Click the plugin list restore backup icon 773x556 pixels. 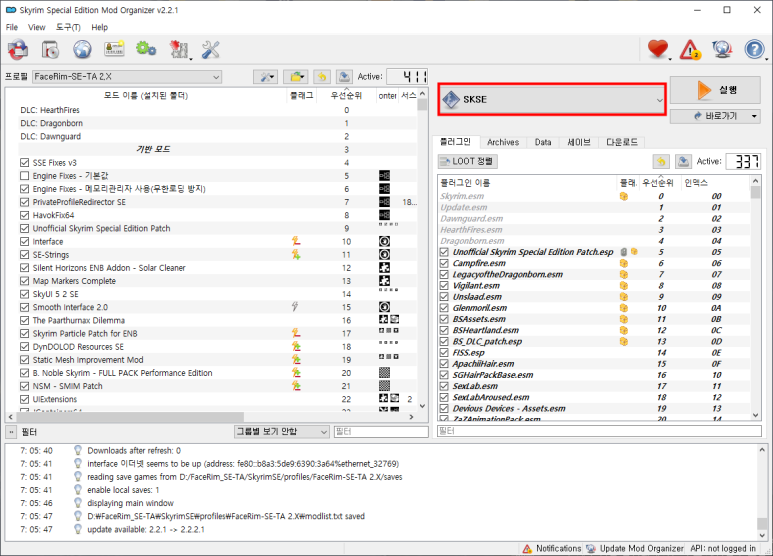click(x=661, y=161)
